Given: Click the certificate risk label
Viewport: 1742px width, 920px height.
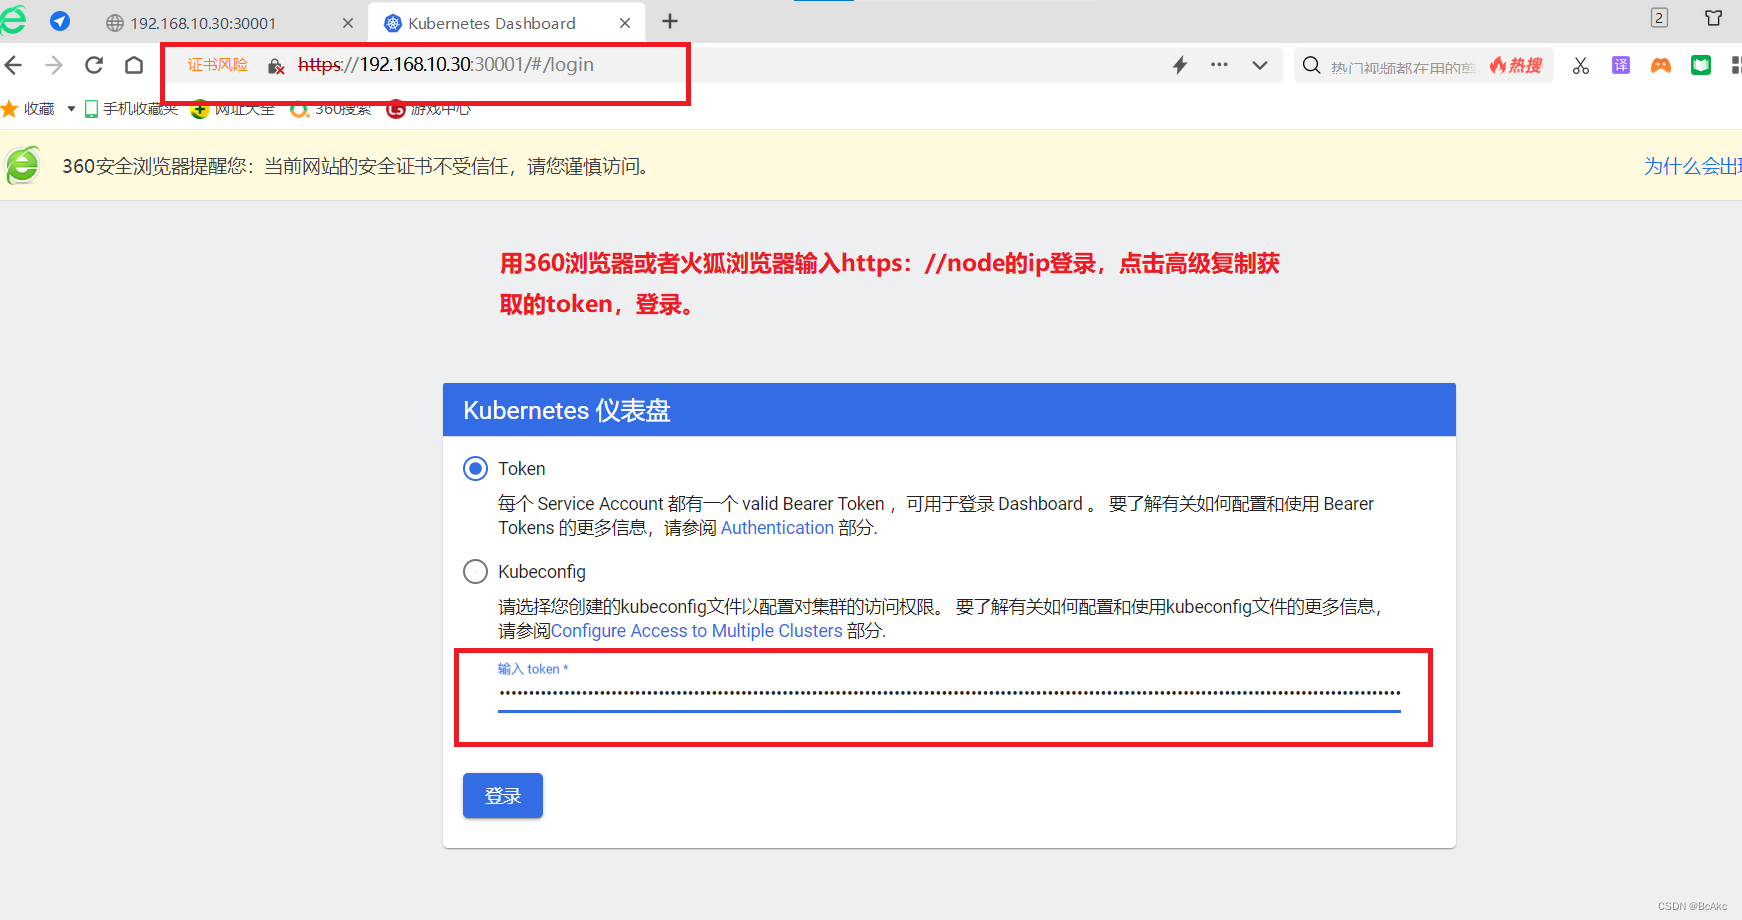Looking at the screenshot, I should 218,65.
